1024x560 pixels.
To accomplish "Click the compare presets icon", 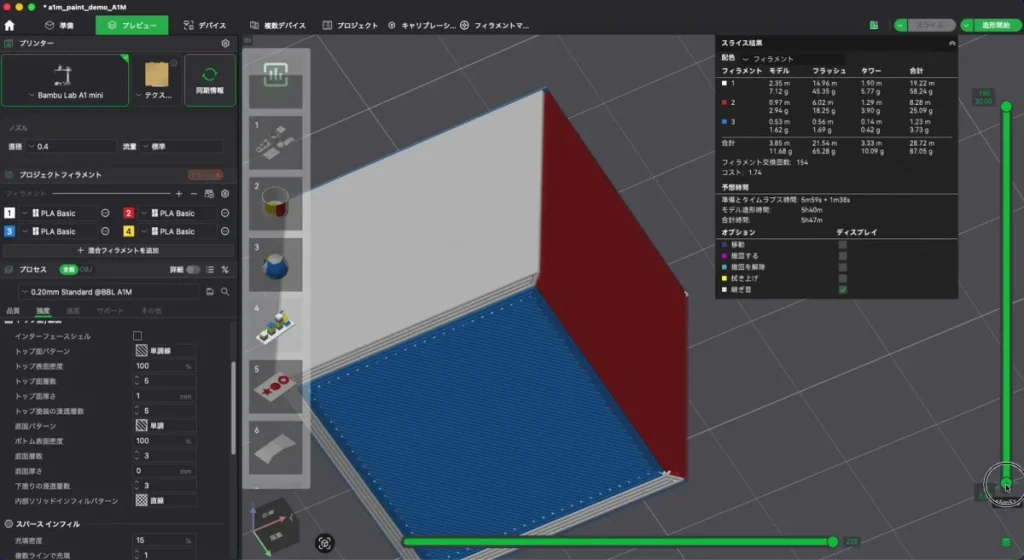I will [225, 270].
